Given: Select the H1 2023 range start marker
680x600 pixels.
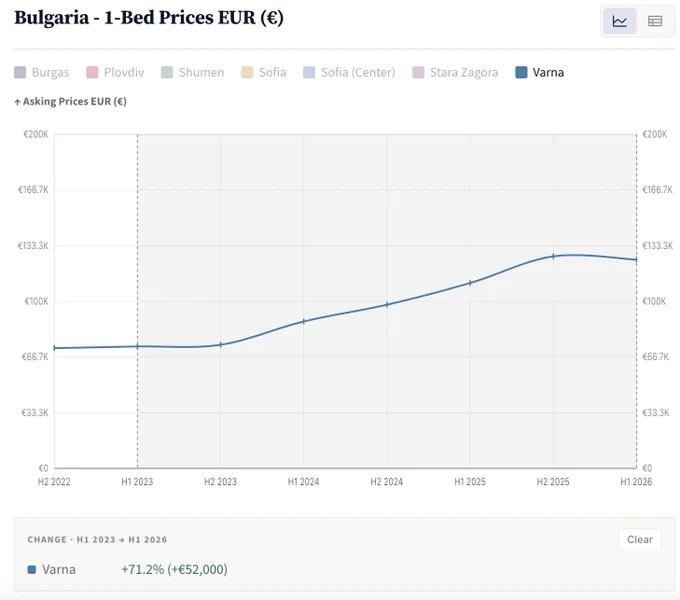Looking at the screenshot, I should (137, 346).
